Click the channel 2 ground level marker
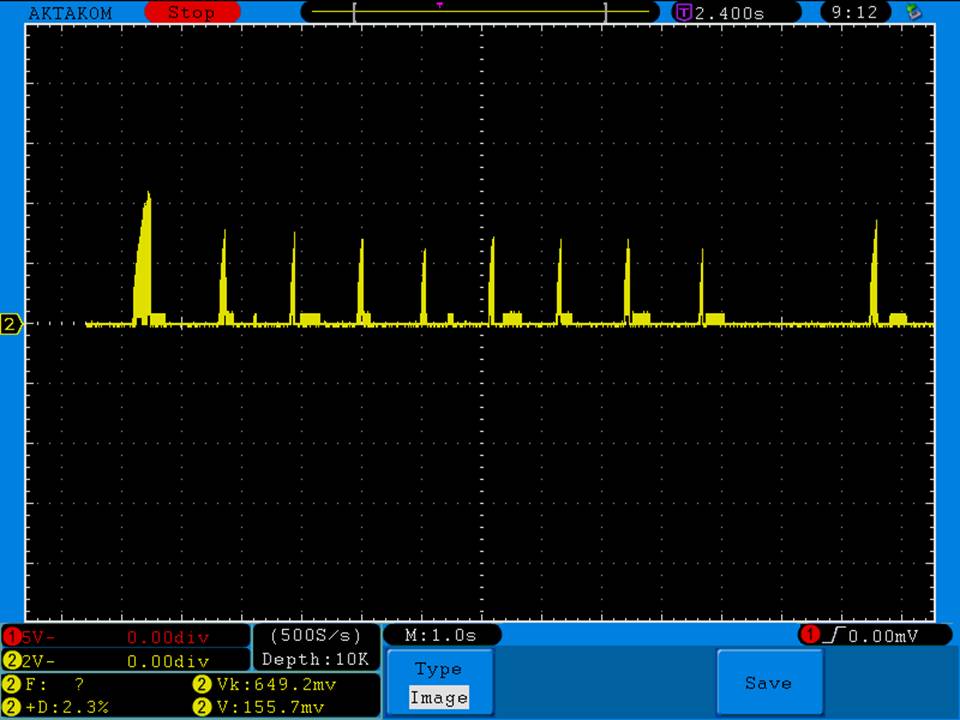 coord(12,324)
